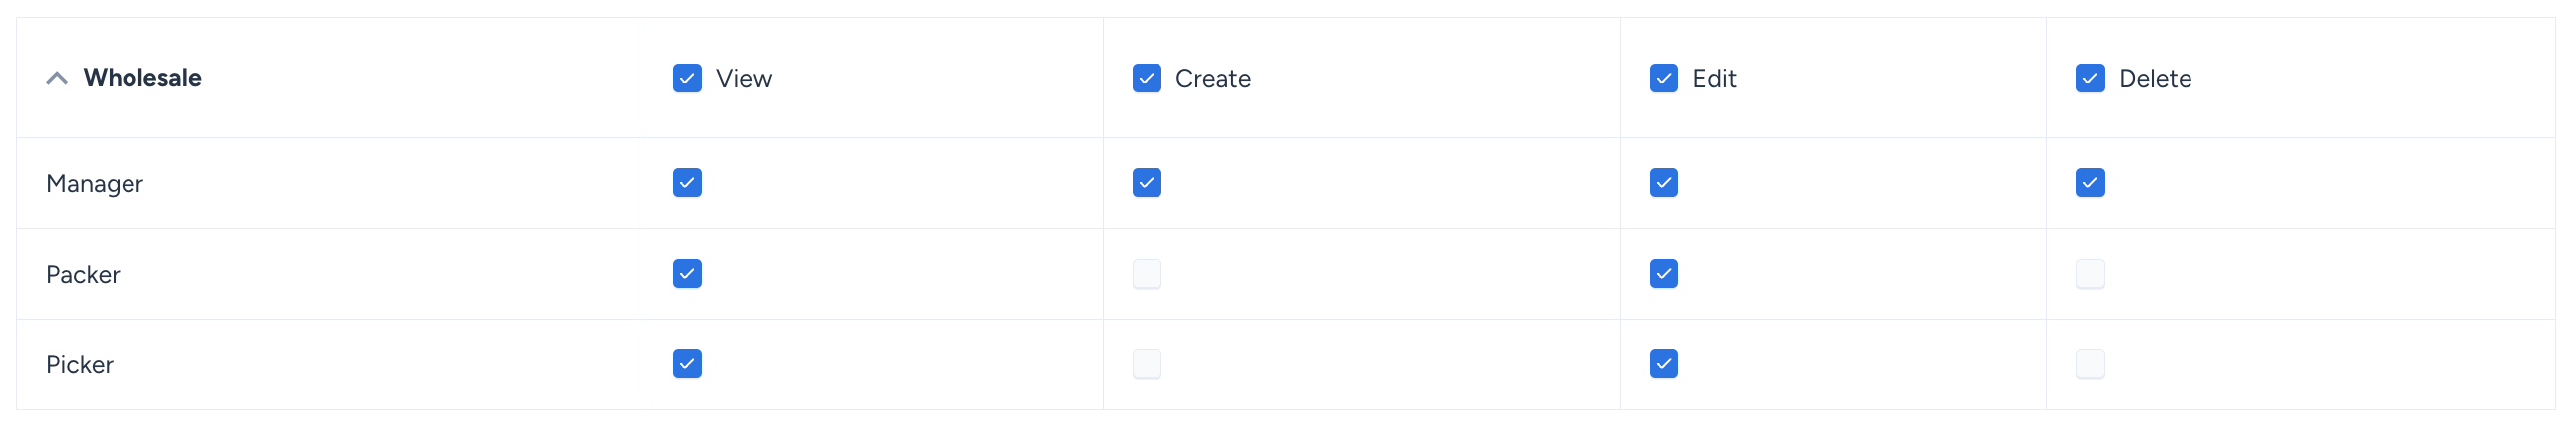
Task: Disable Delete permission for Manager
Action: pos(2089,183)
